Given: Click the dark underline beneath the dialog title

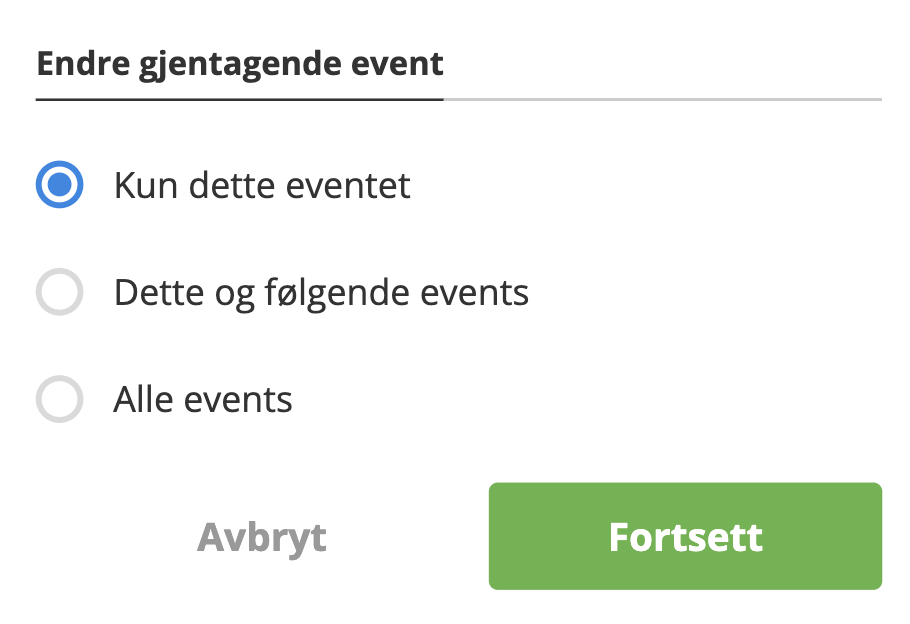Looking at the screenshot, I should (x=240, y=99).
